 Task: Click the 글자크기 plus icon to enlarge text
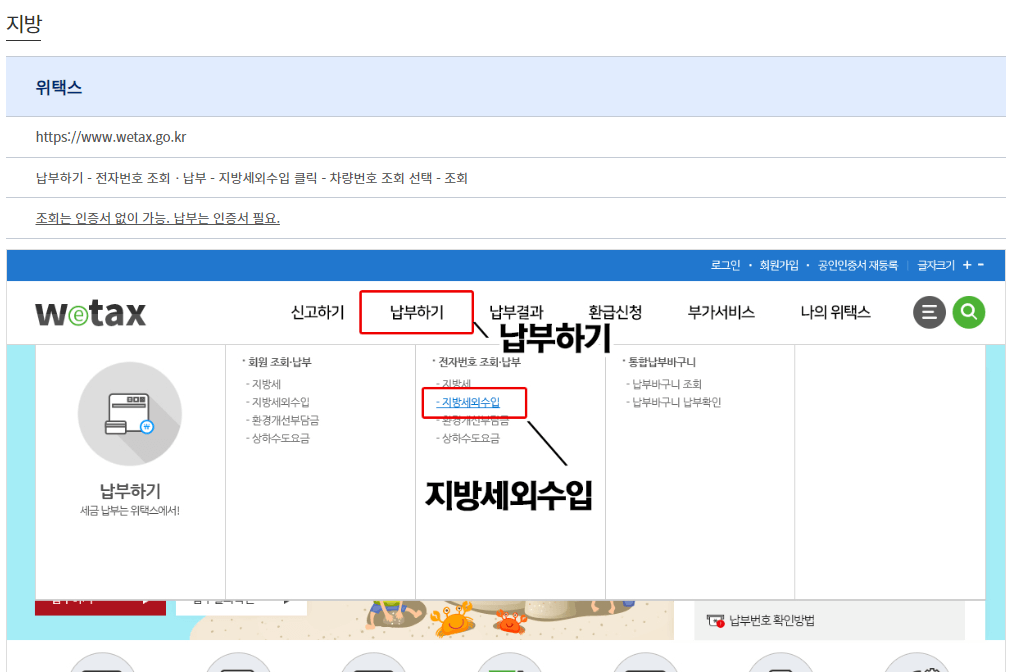(967, 264)
